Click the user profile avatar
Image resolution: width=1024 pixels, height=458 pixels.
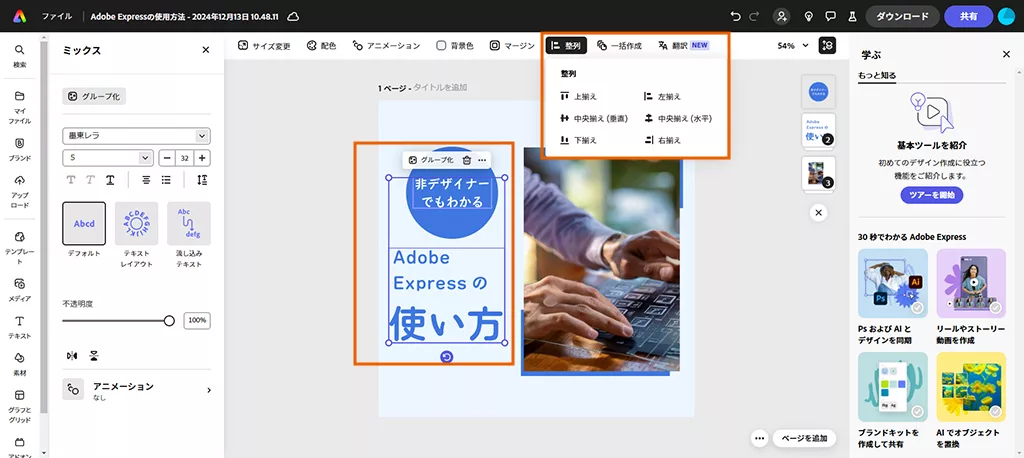1006,16
